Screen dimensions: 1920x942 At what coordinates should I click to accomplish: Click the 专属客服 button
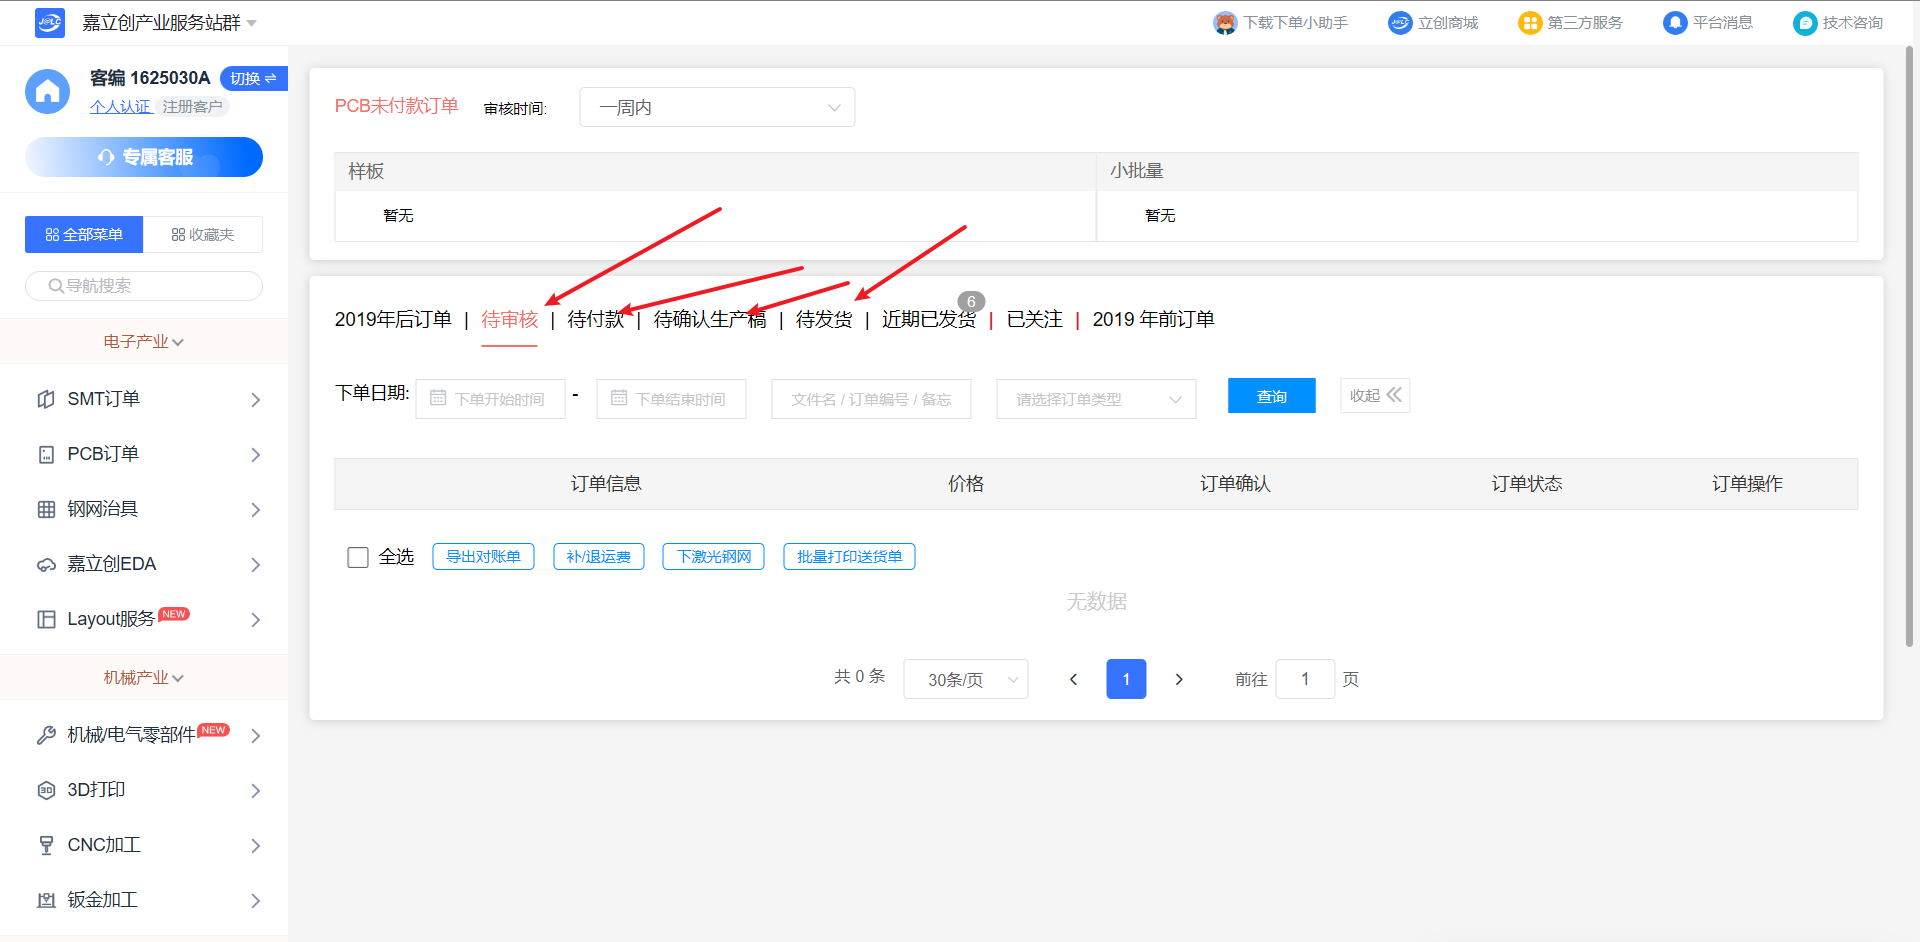(144, 157)
